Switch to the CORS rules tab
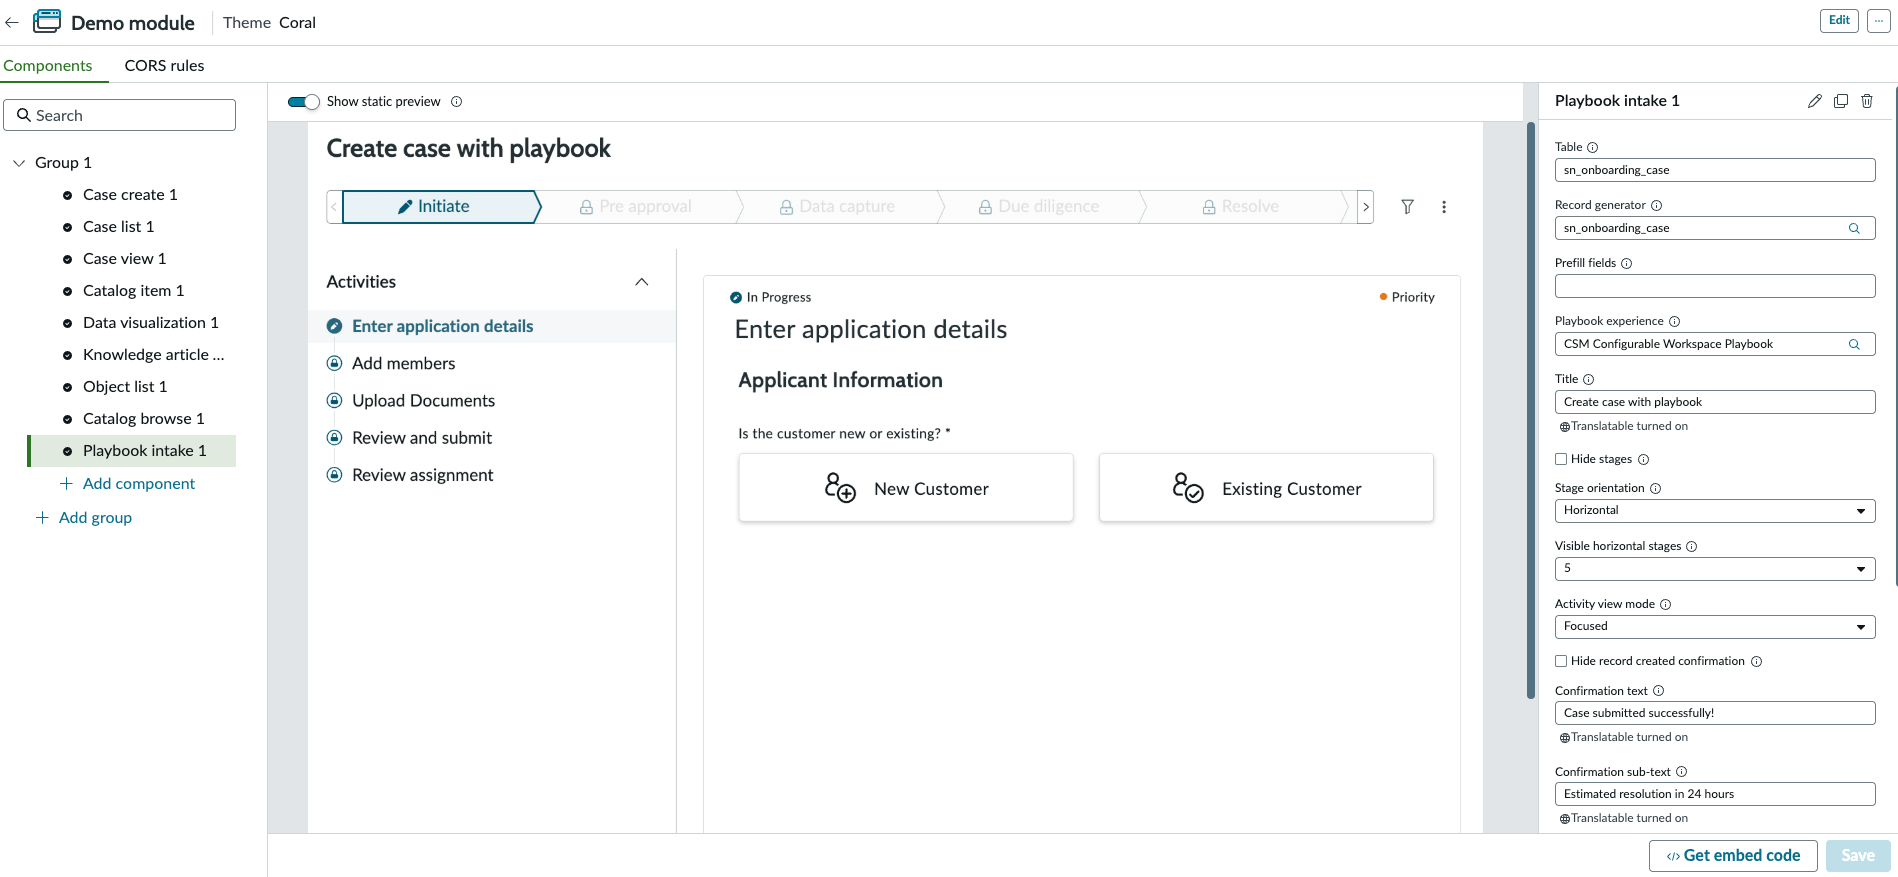1898x877 pixels. [164, 65]
